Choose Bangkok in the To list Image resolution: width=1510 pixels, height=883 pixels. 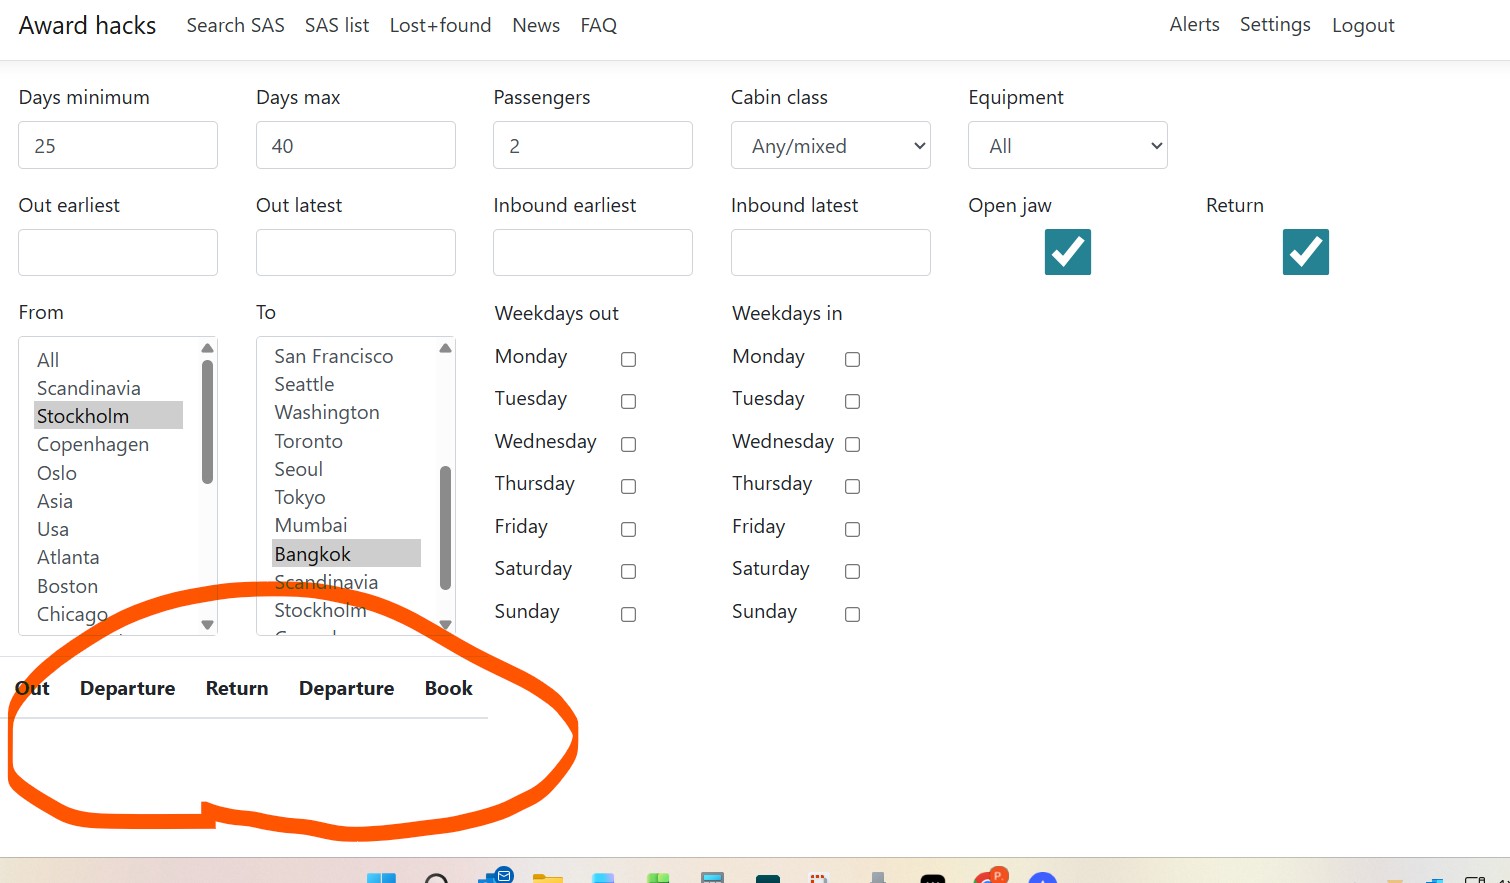point(346,554)
